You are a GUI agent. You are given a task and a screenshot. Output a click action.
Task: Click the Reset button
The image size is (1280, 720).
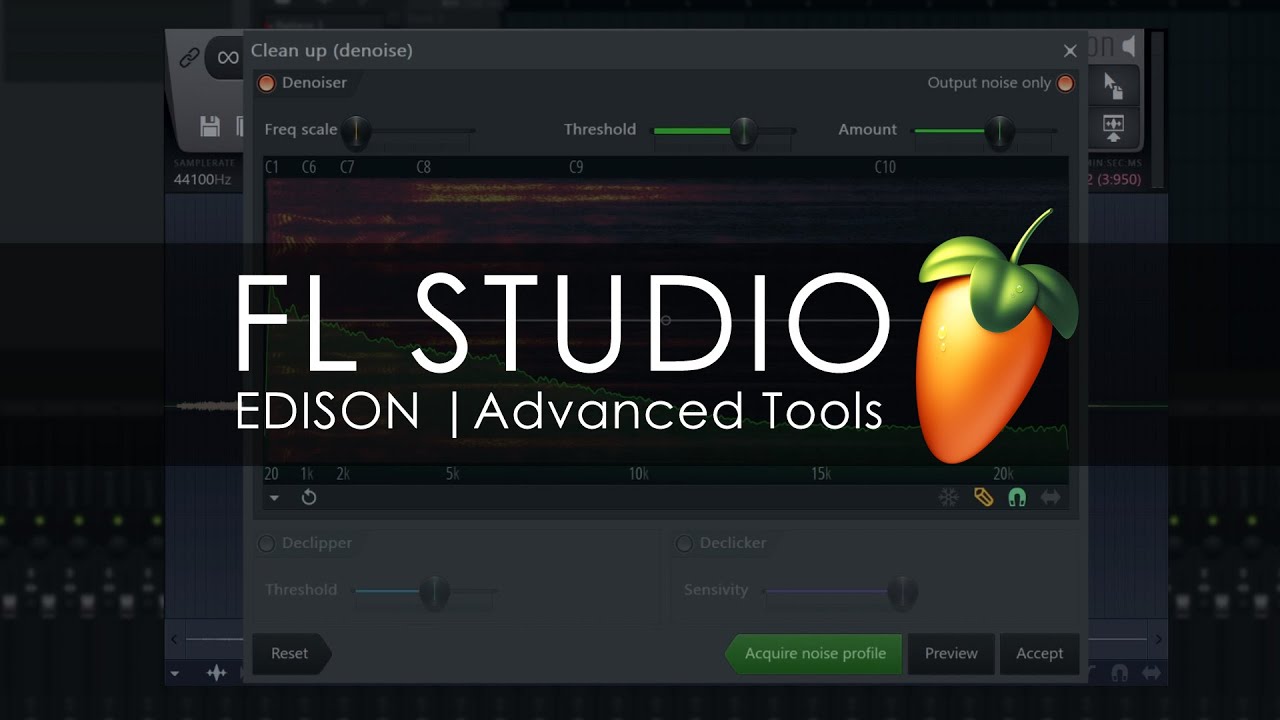pyautogui.click(x=290, y=653)
